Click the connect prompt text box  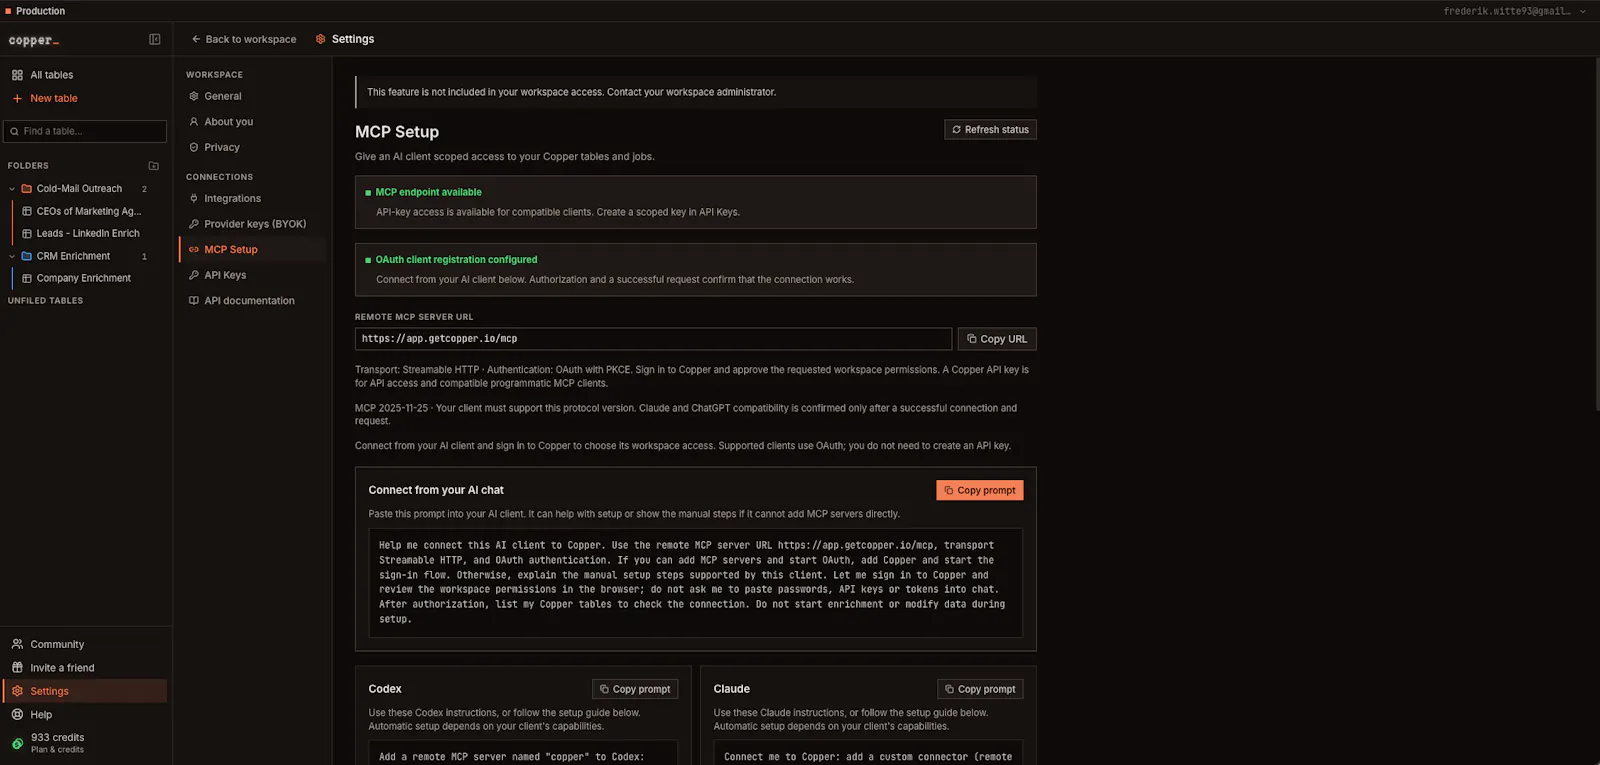(695, 583)
